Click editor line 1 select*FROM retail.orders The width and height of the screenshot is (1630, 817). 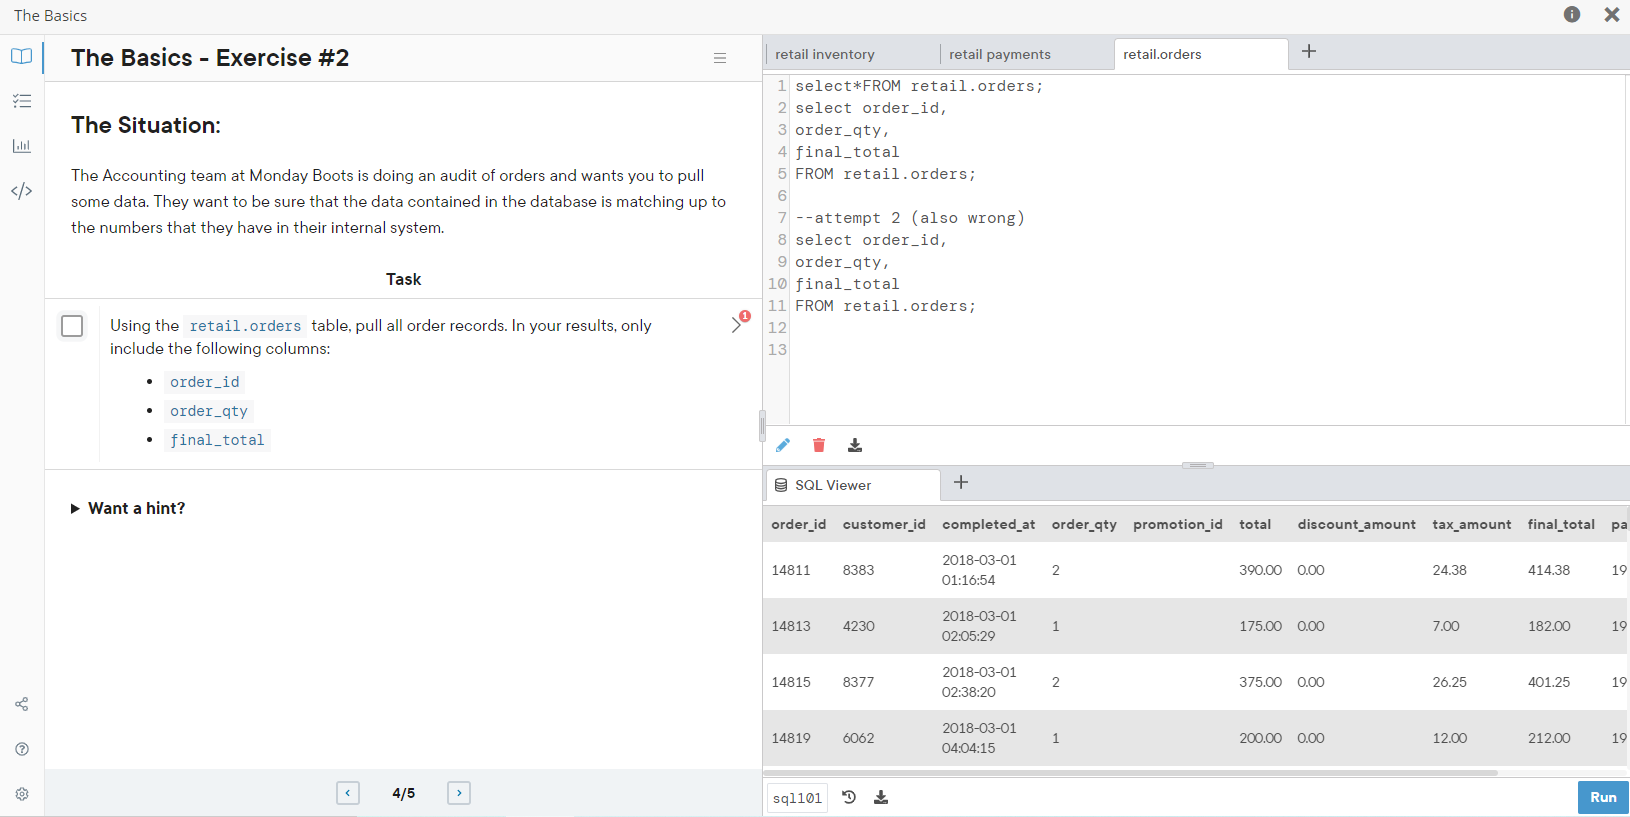click(919, 86)
